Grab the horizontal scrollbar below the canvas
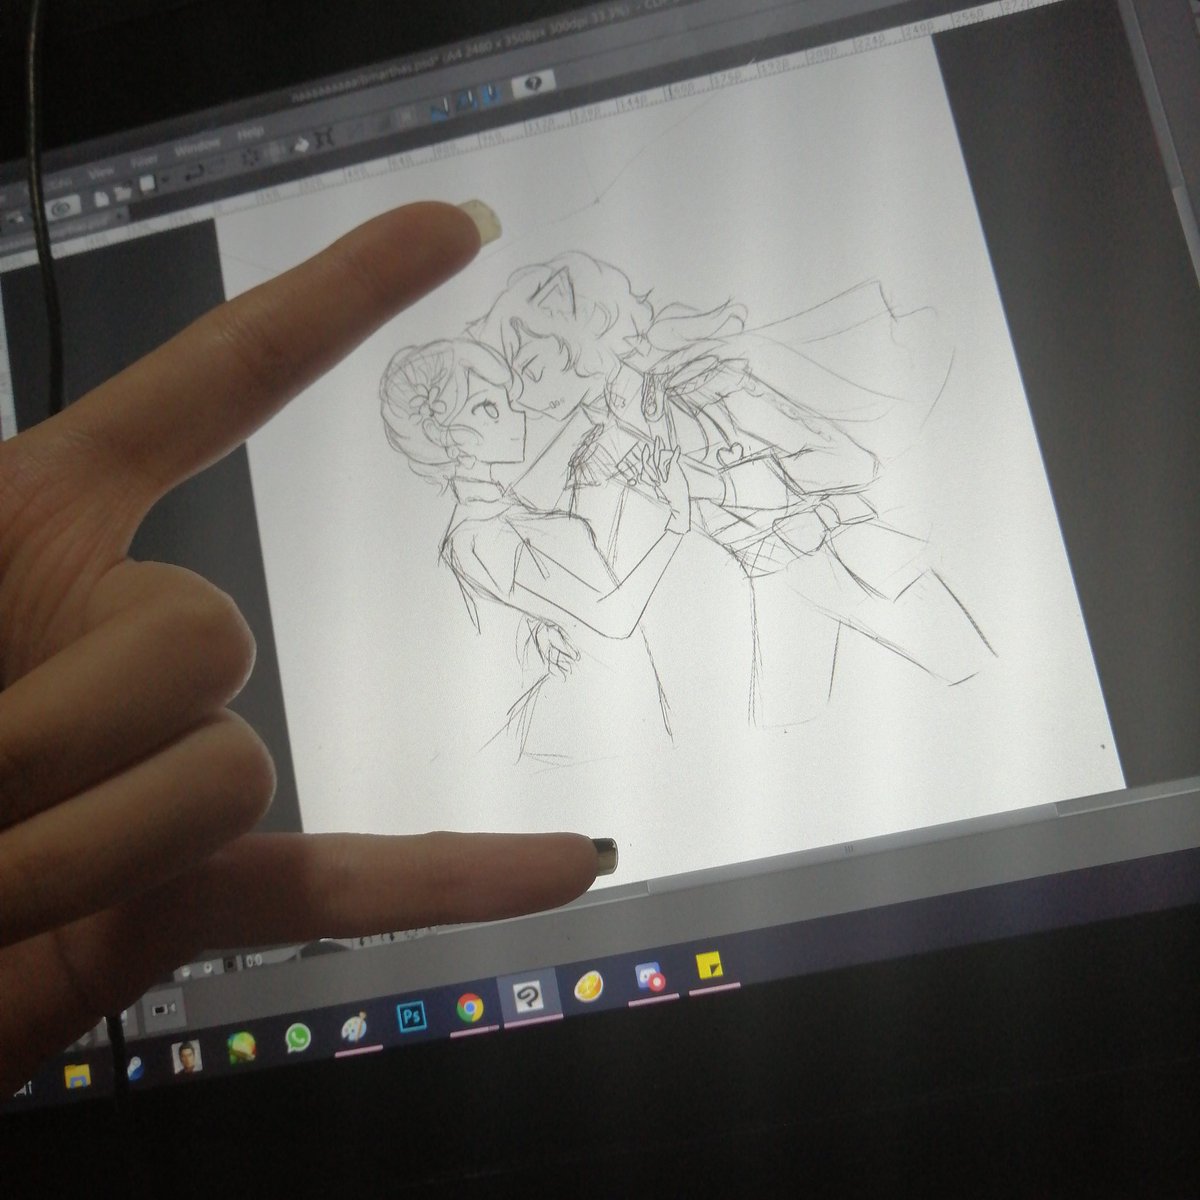The width and height of the screenshot is (1200, 1200). (848, 848)
